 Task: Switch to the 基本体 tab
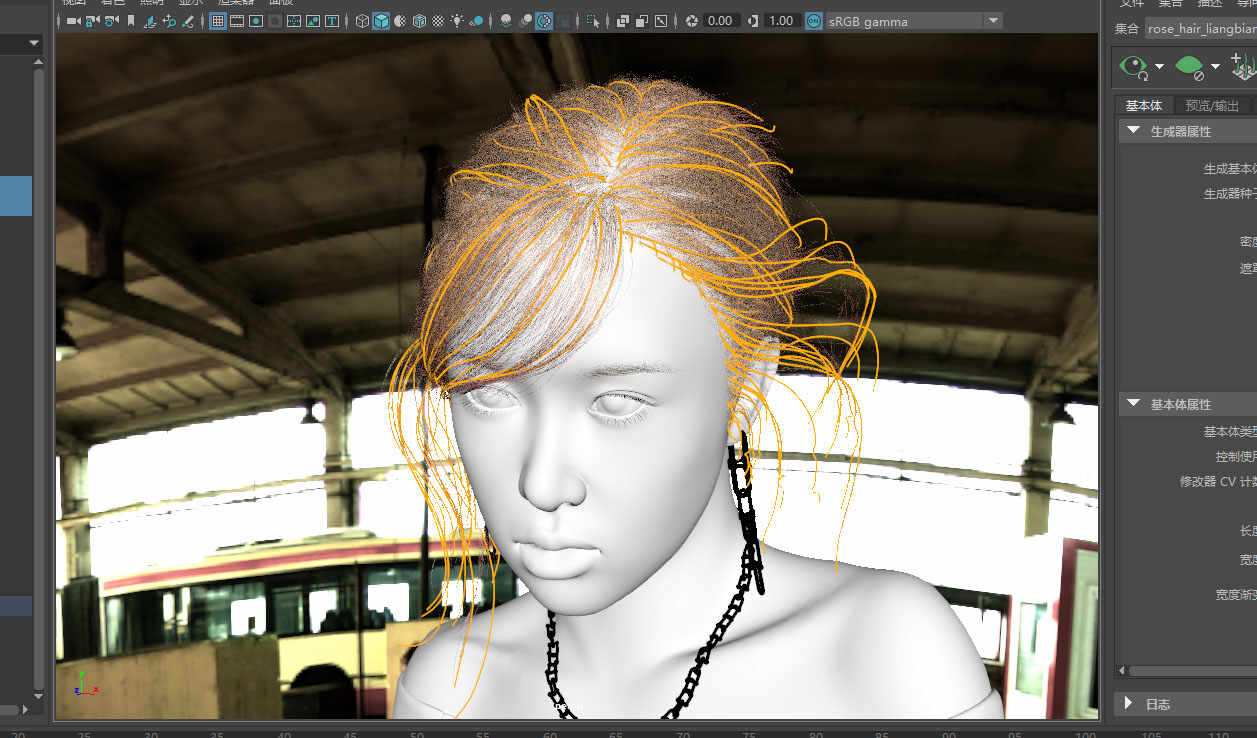(x=1143, y=106)
